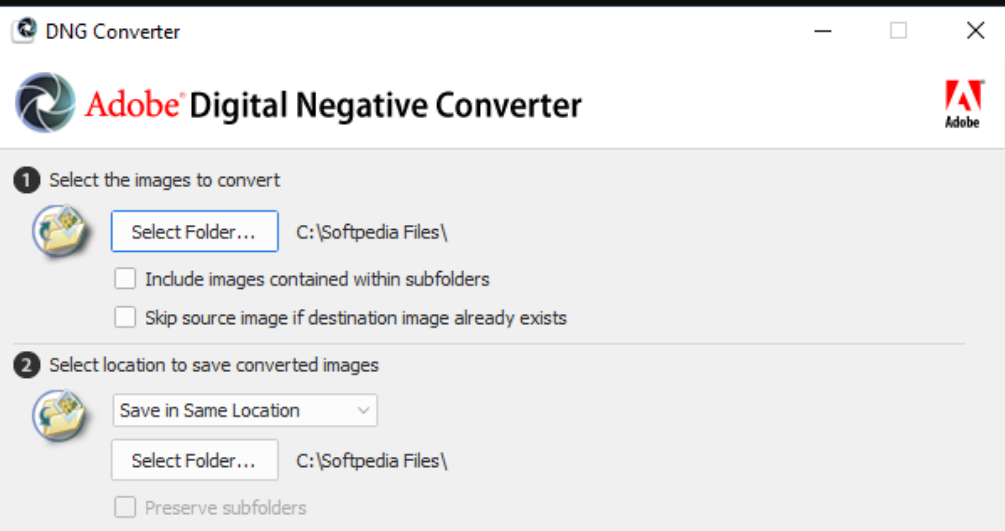
Task: Click the source path C:\Softpedia Files\
Action: coord(372,233)
